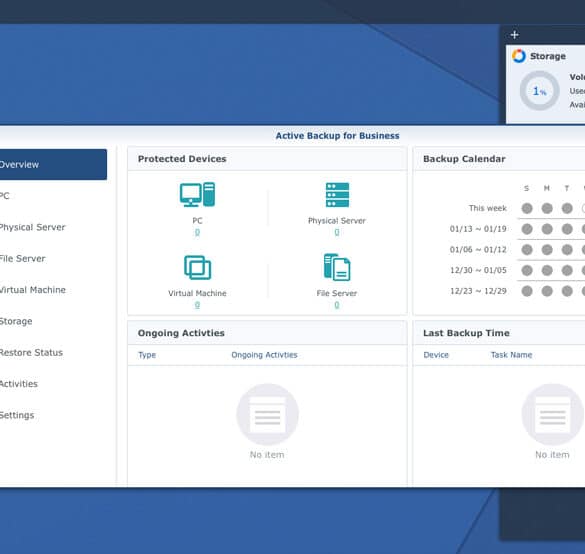
Task: Sort by Type column header
Action: [x=147, y=355]
